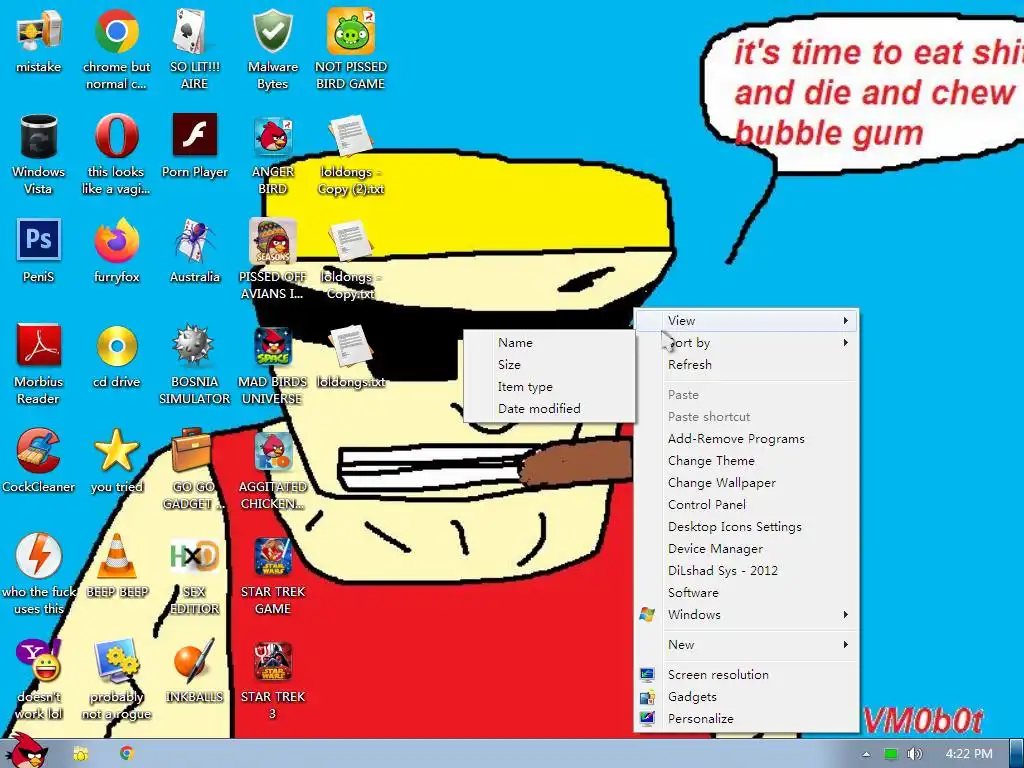Open Personalize from the context menu
1024x768 pixels.
[x=746, y=718]
